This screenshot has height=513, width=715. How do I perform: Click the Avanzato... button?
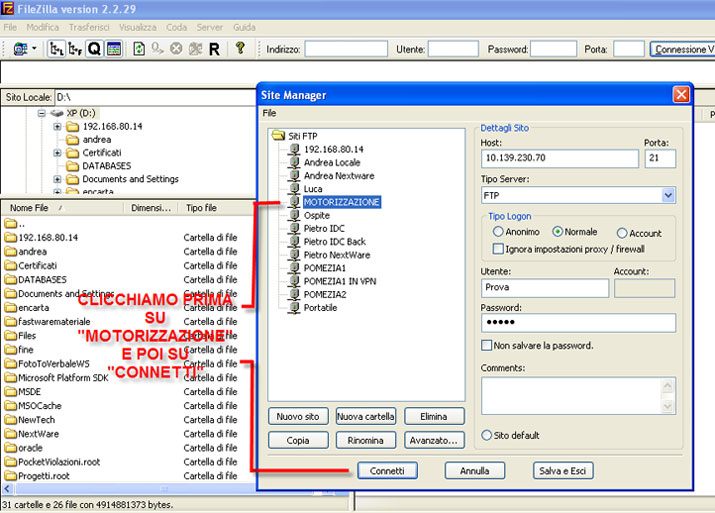click(434, 440)
